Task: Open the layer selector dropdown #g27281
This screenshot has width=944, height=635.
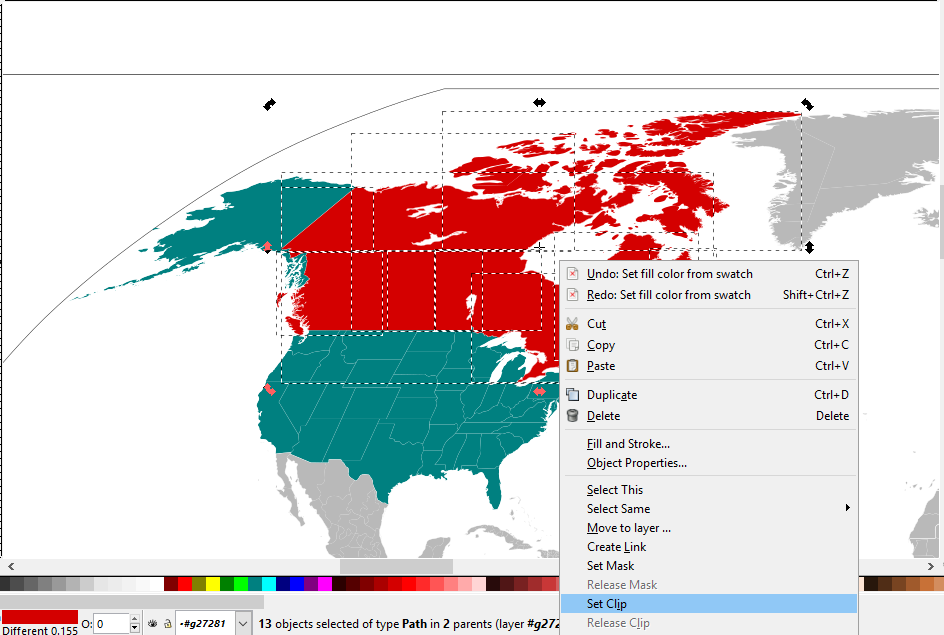Action: pos(243,623)
